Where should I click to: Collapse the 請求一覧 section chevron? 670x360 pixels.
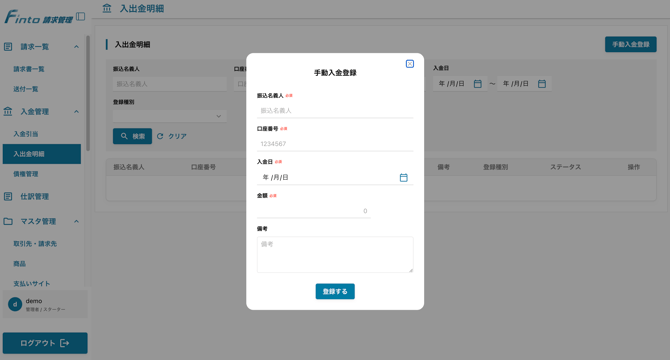click(x=76, y=47)
